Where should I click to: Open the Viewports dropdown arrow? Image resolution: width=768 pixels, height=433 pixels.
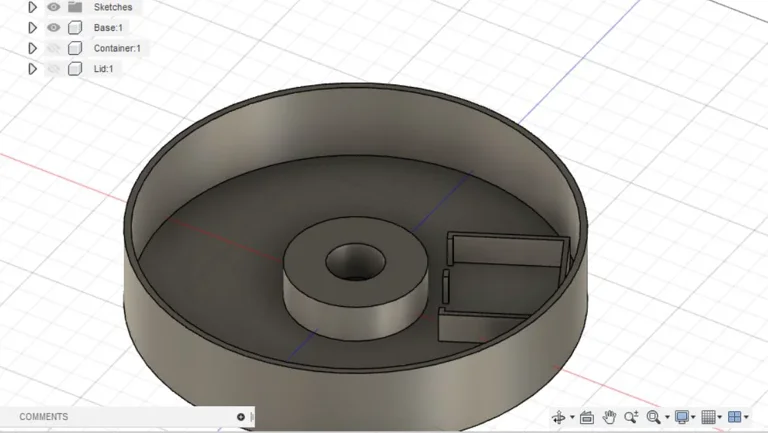[x=747, y=418]
